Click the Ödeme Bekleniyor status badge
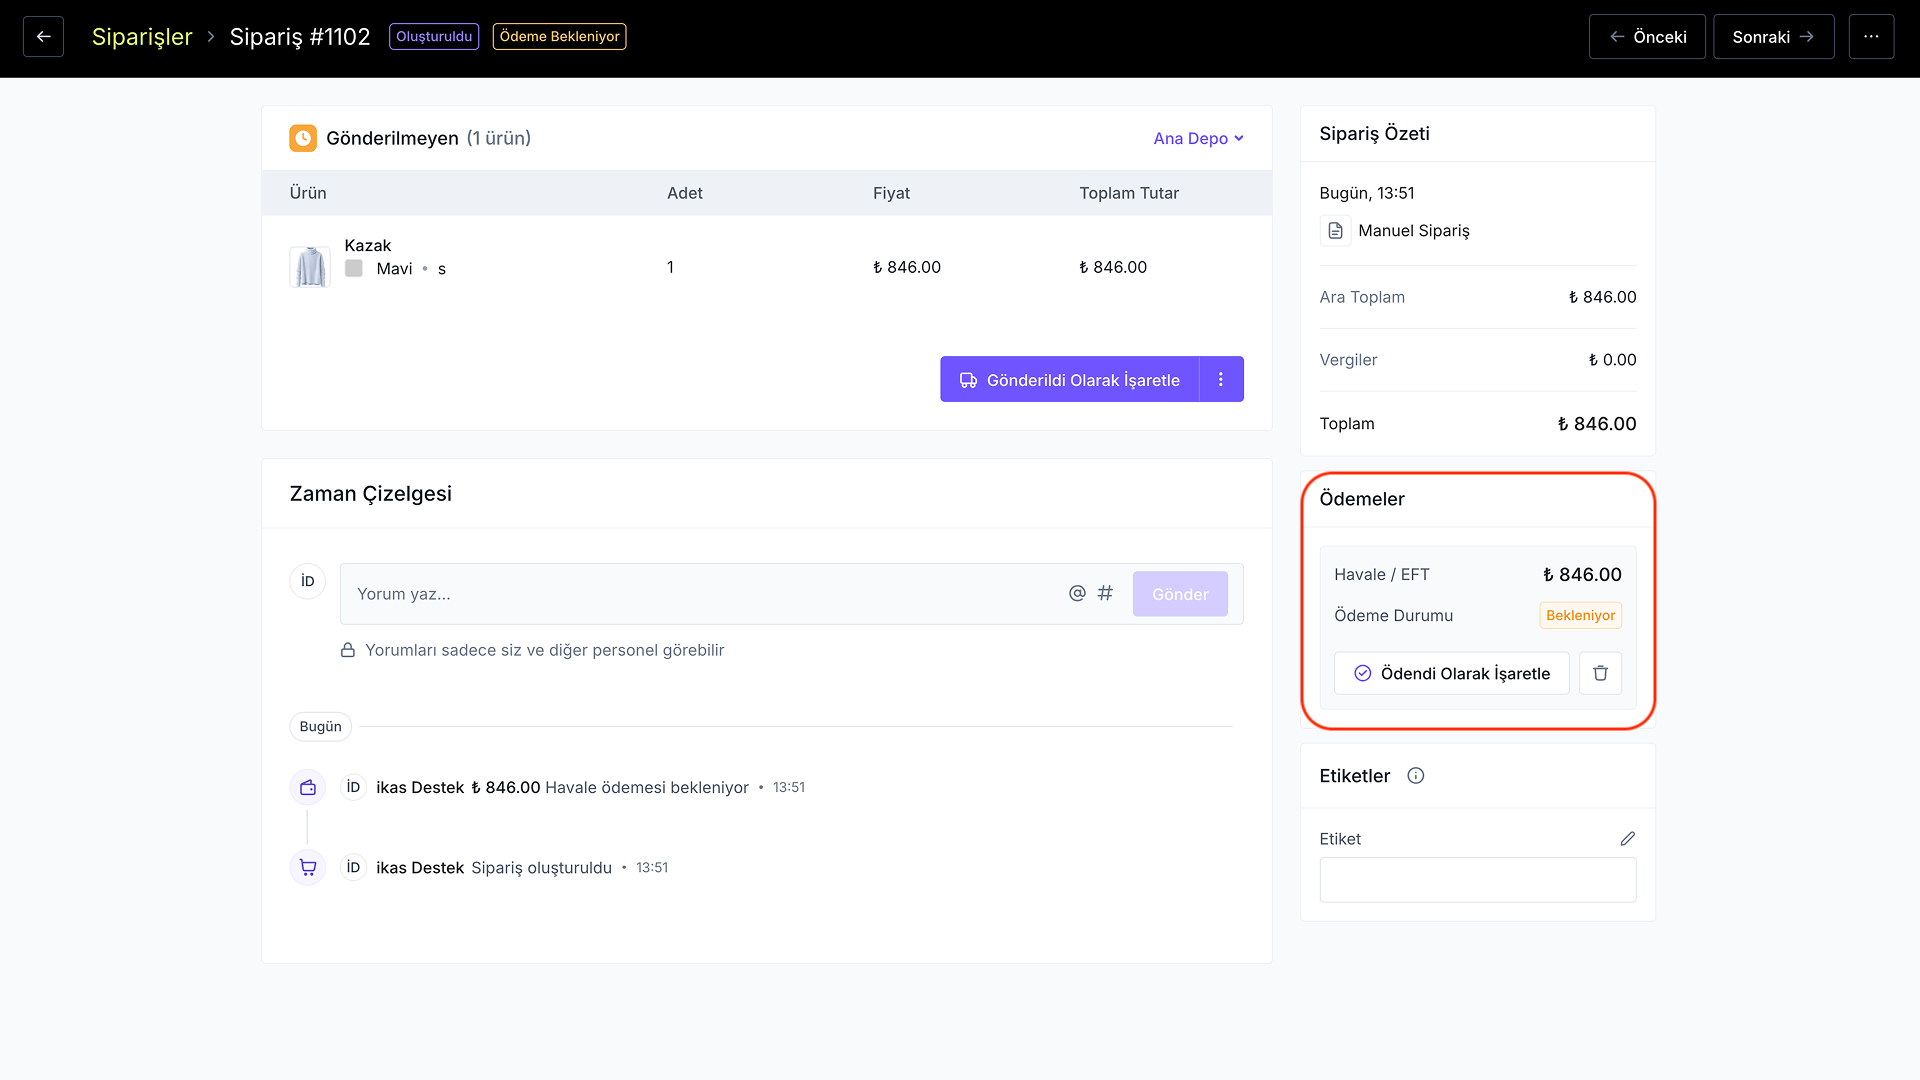The image size is (1920, 1080). (559, 37)
